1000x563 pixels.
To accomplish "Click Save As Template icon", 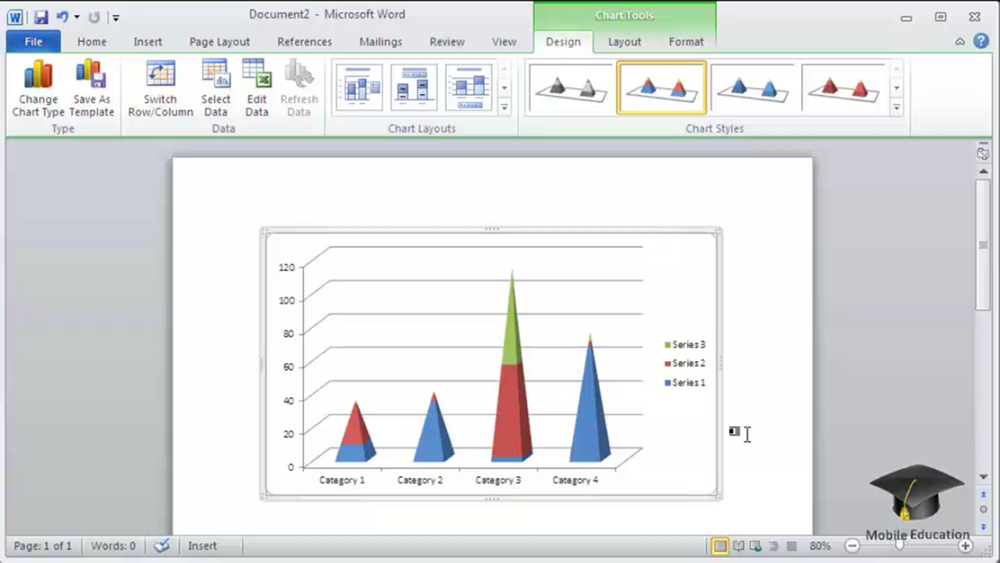I will [91, 88].
